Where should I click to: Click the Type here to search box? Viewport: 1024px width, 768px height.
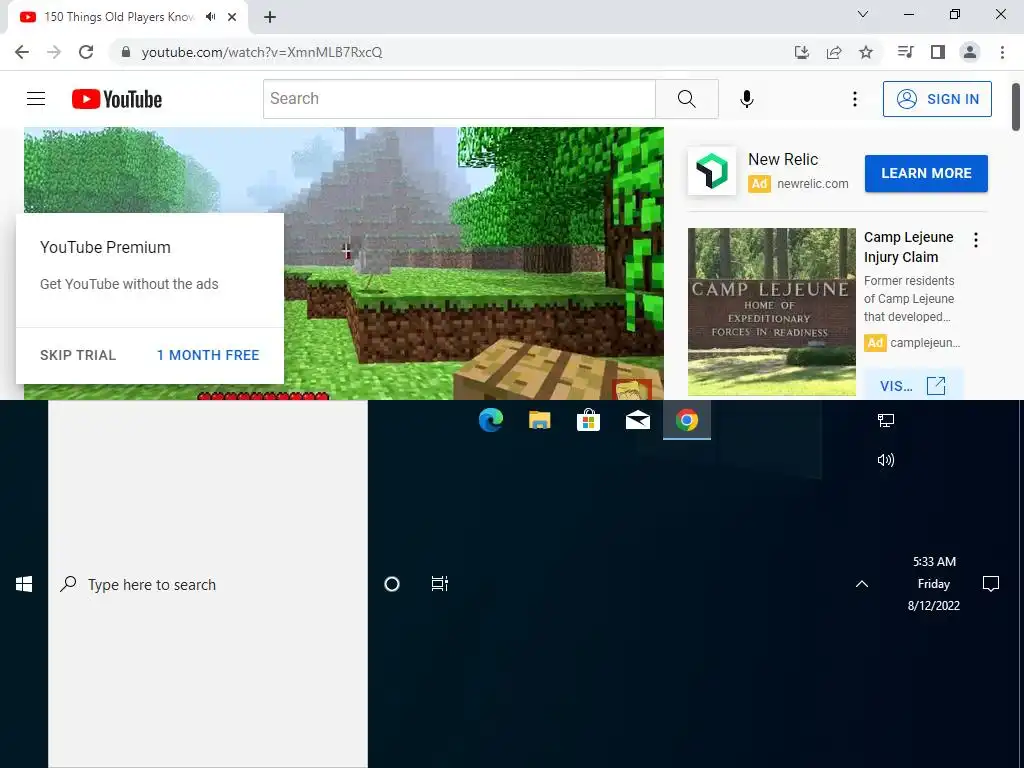tap(208, 584)
